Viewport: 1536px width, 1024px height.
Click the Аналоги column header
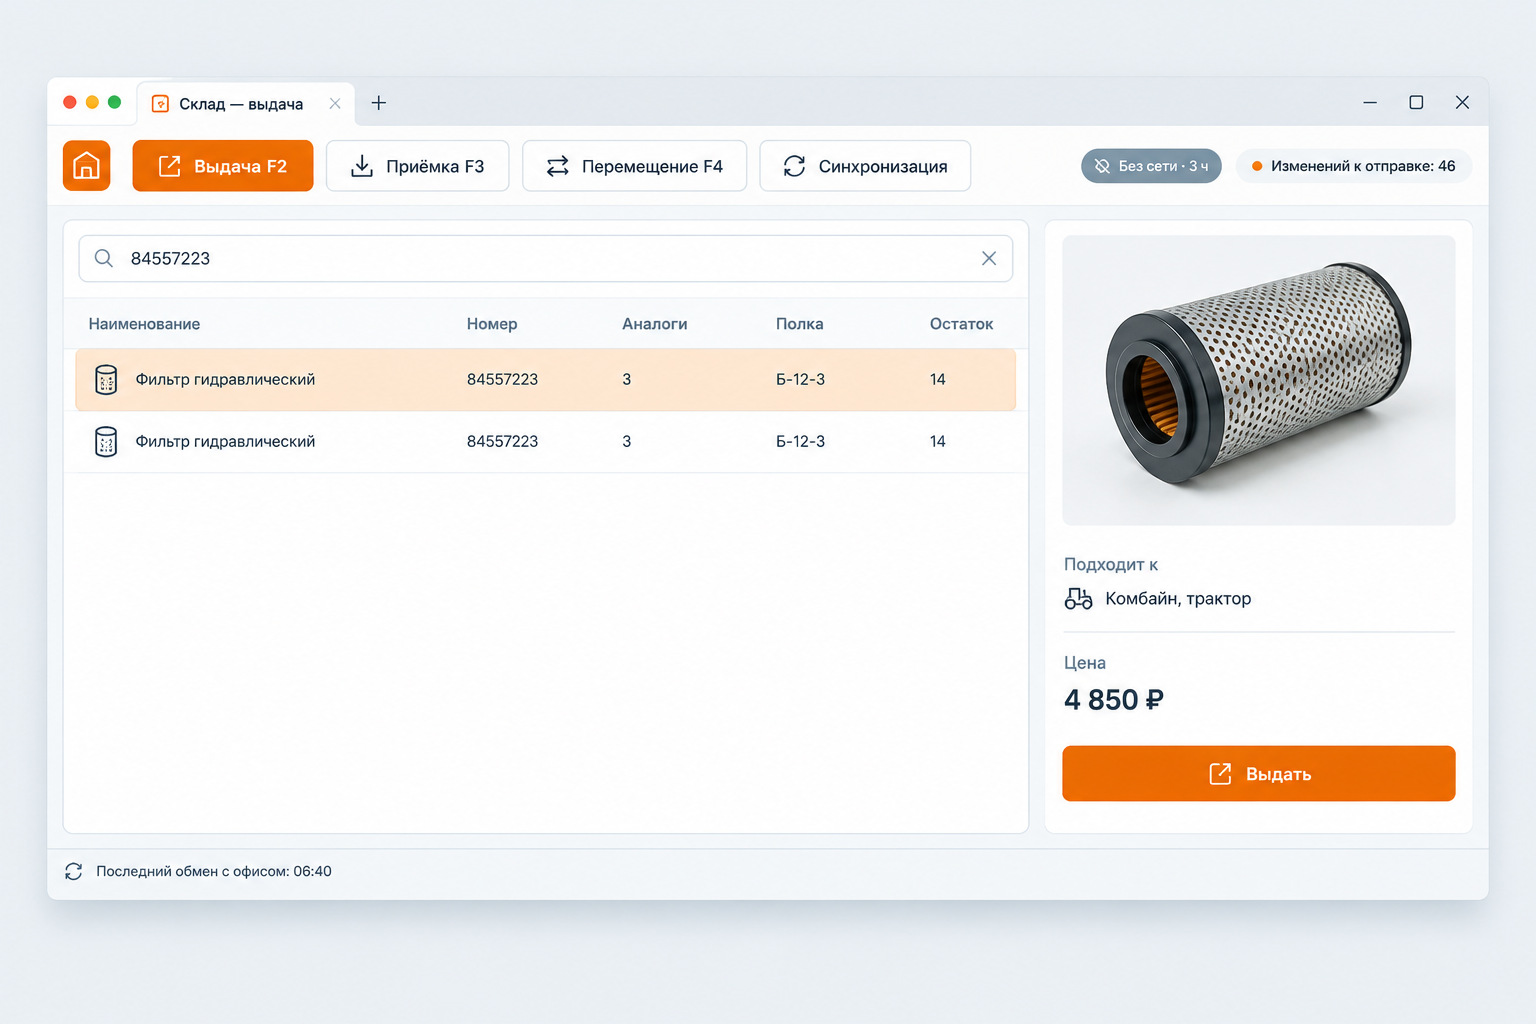[654, 324]
